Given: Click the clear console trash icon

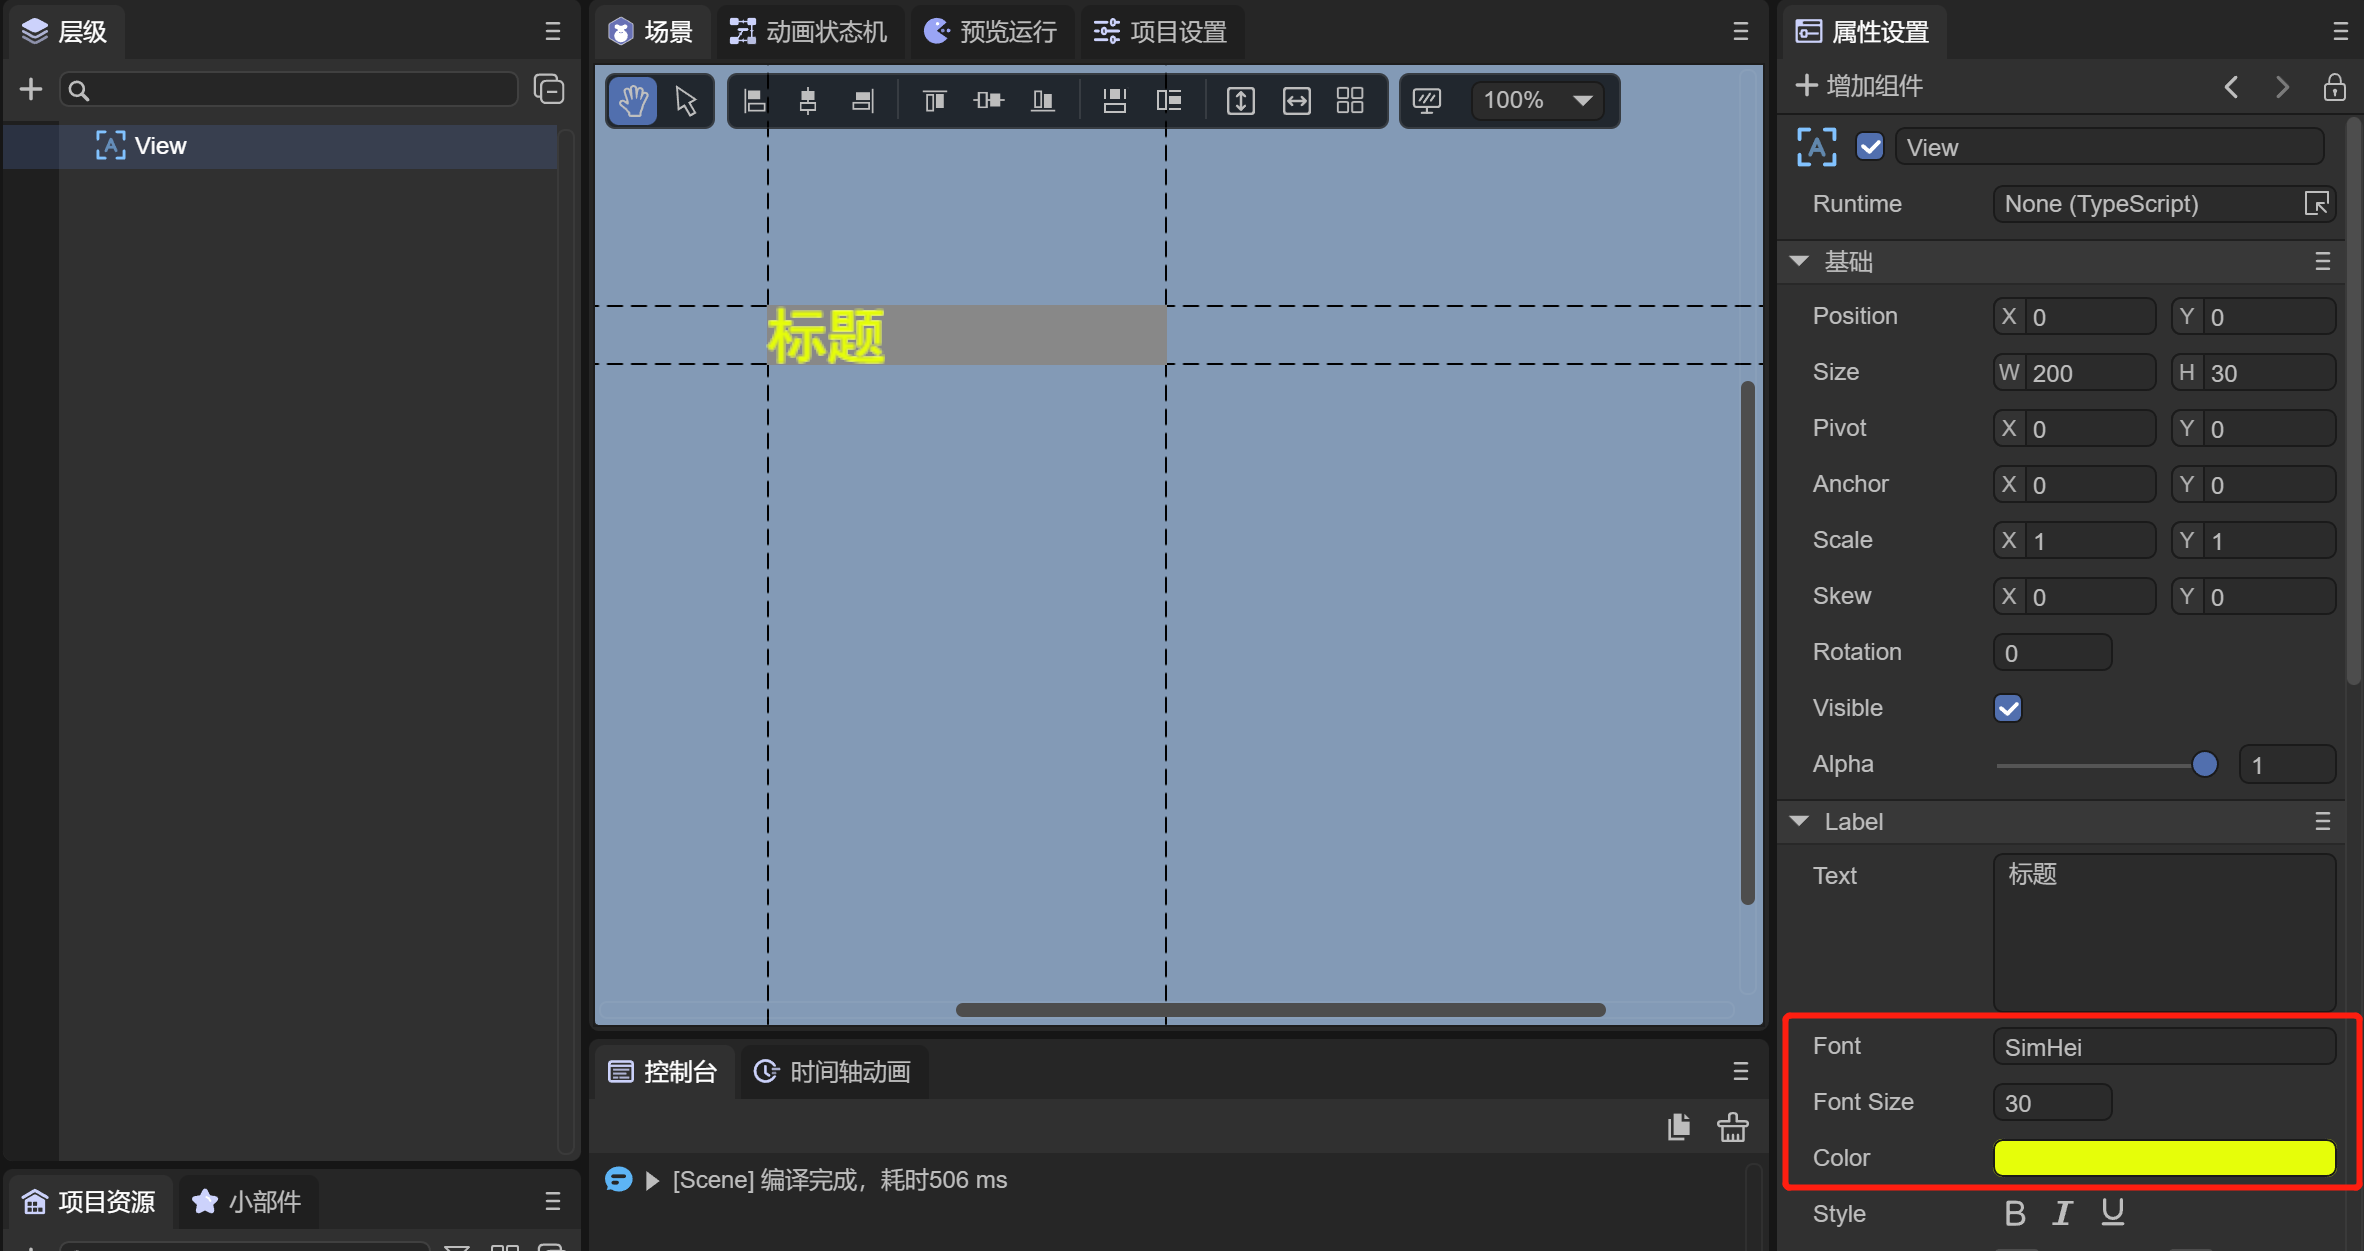Looking at the screenshot, I should 1732,1127.
